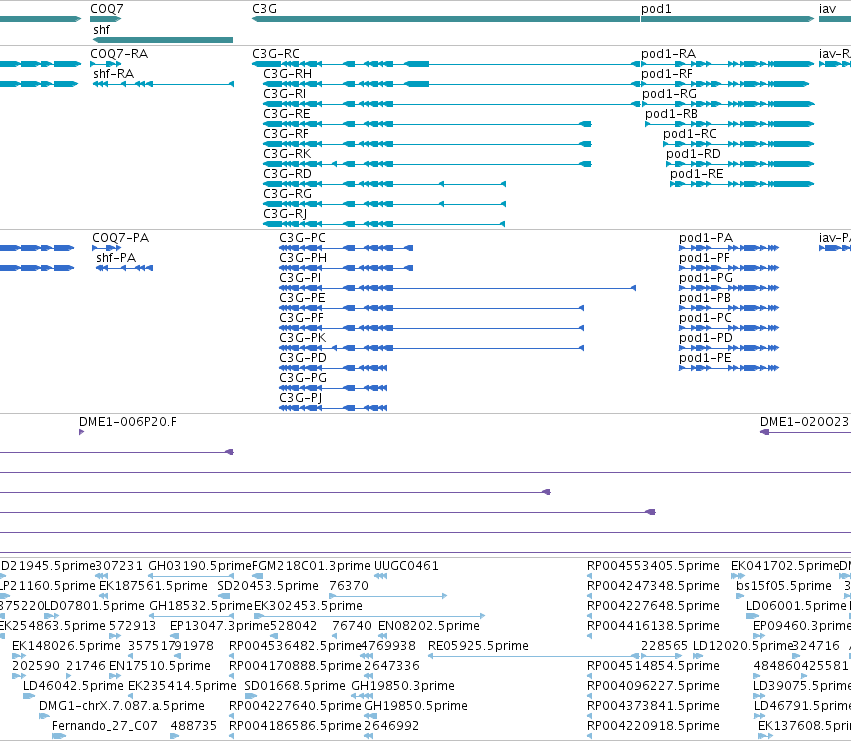This screenshot has height=741, width=851.
Task: Select the pod1-RB transcript label
Action: pos(671,114)
